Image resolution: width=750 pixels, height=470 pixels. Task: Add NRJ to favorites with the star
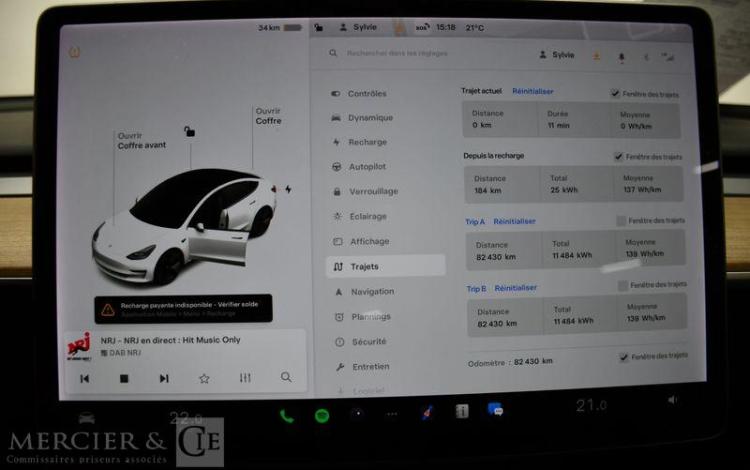pyautogui.click(x=204, y=378)
